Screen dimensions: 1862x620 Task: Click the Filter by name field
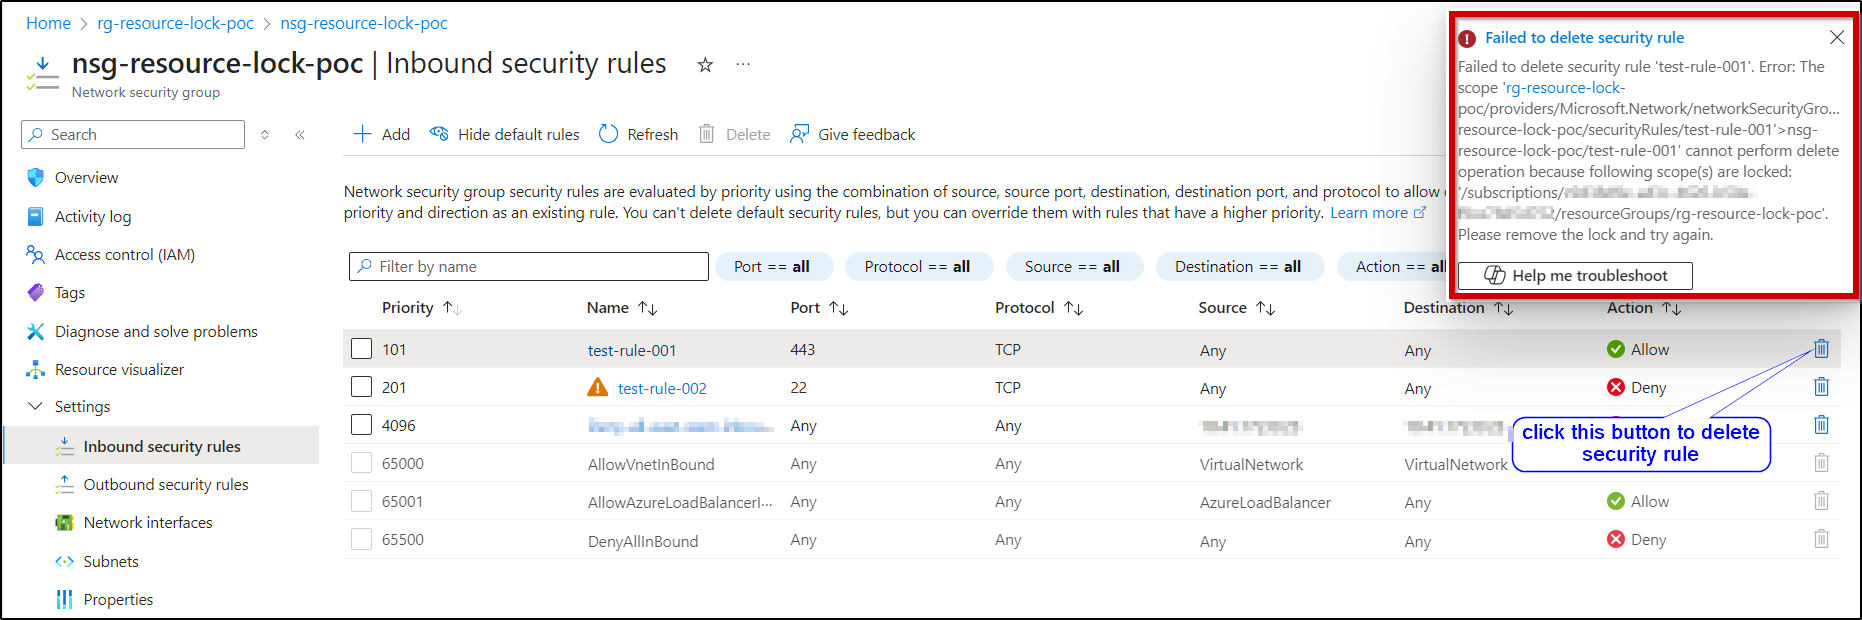(x=529, y=267)
